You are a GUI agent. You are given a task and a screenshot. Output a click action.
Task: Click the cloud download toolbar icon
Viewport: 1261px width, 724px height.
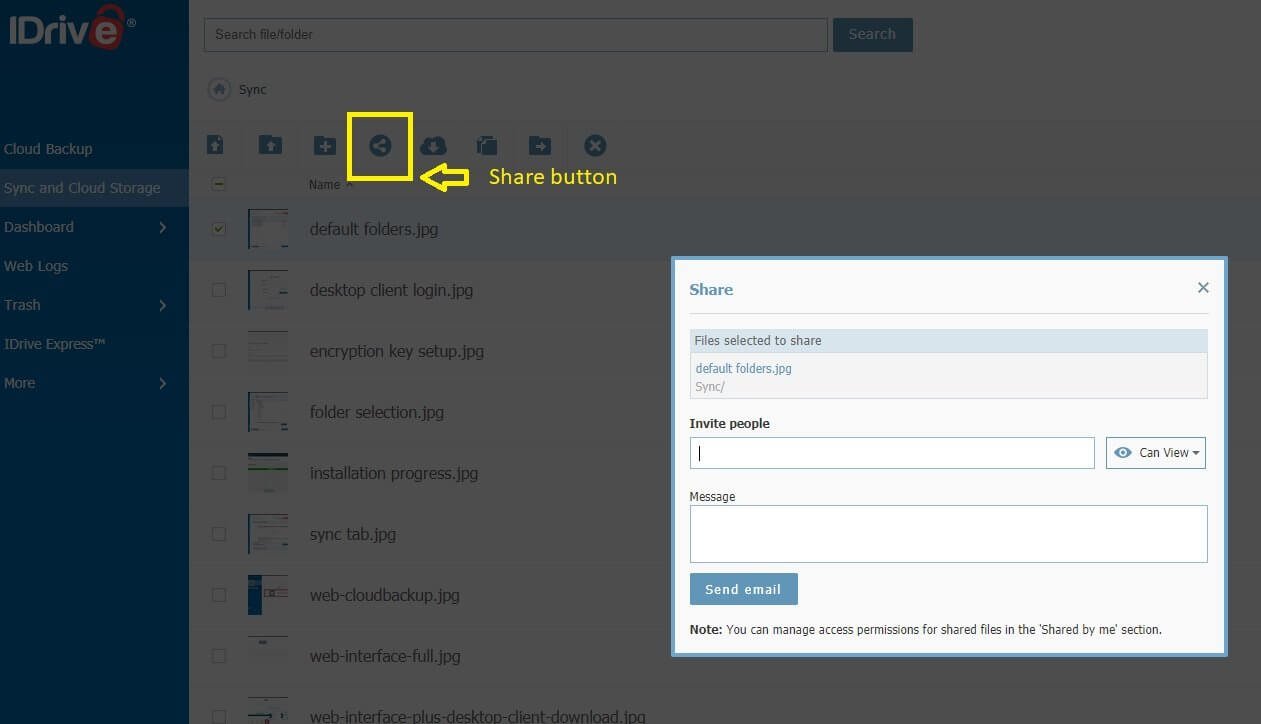coord(433,146)
